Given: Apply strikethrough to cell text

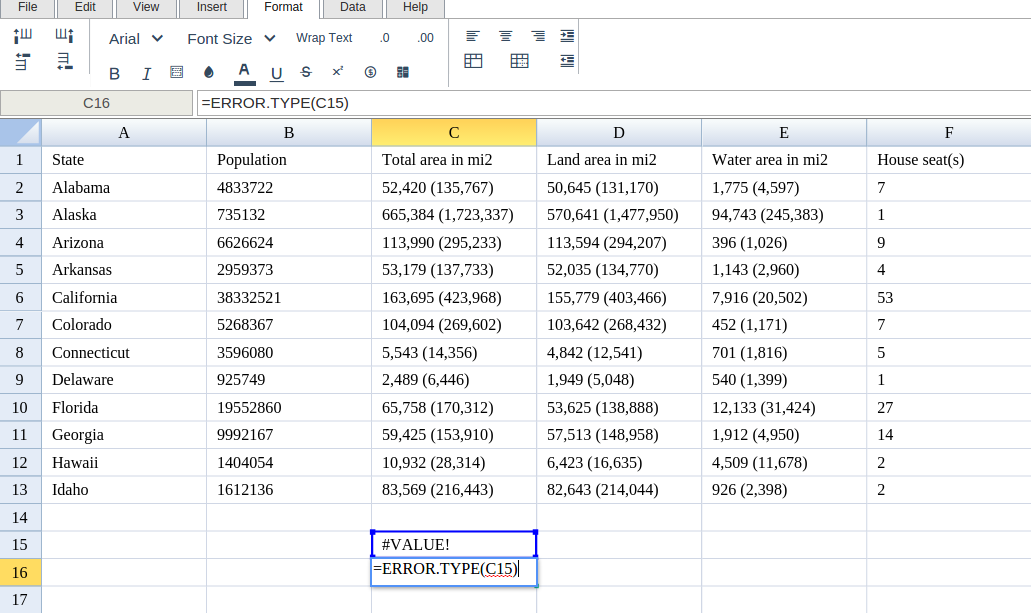Looking at the screenshot, I should click(306, 72).
